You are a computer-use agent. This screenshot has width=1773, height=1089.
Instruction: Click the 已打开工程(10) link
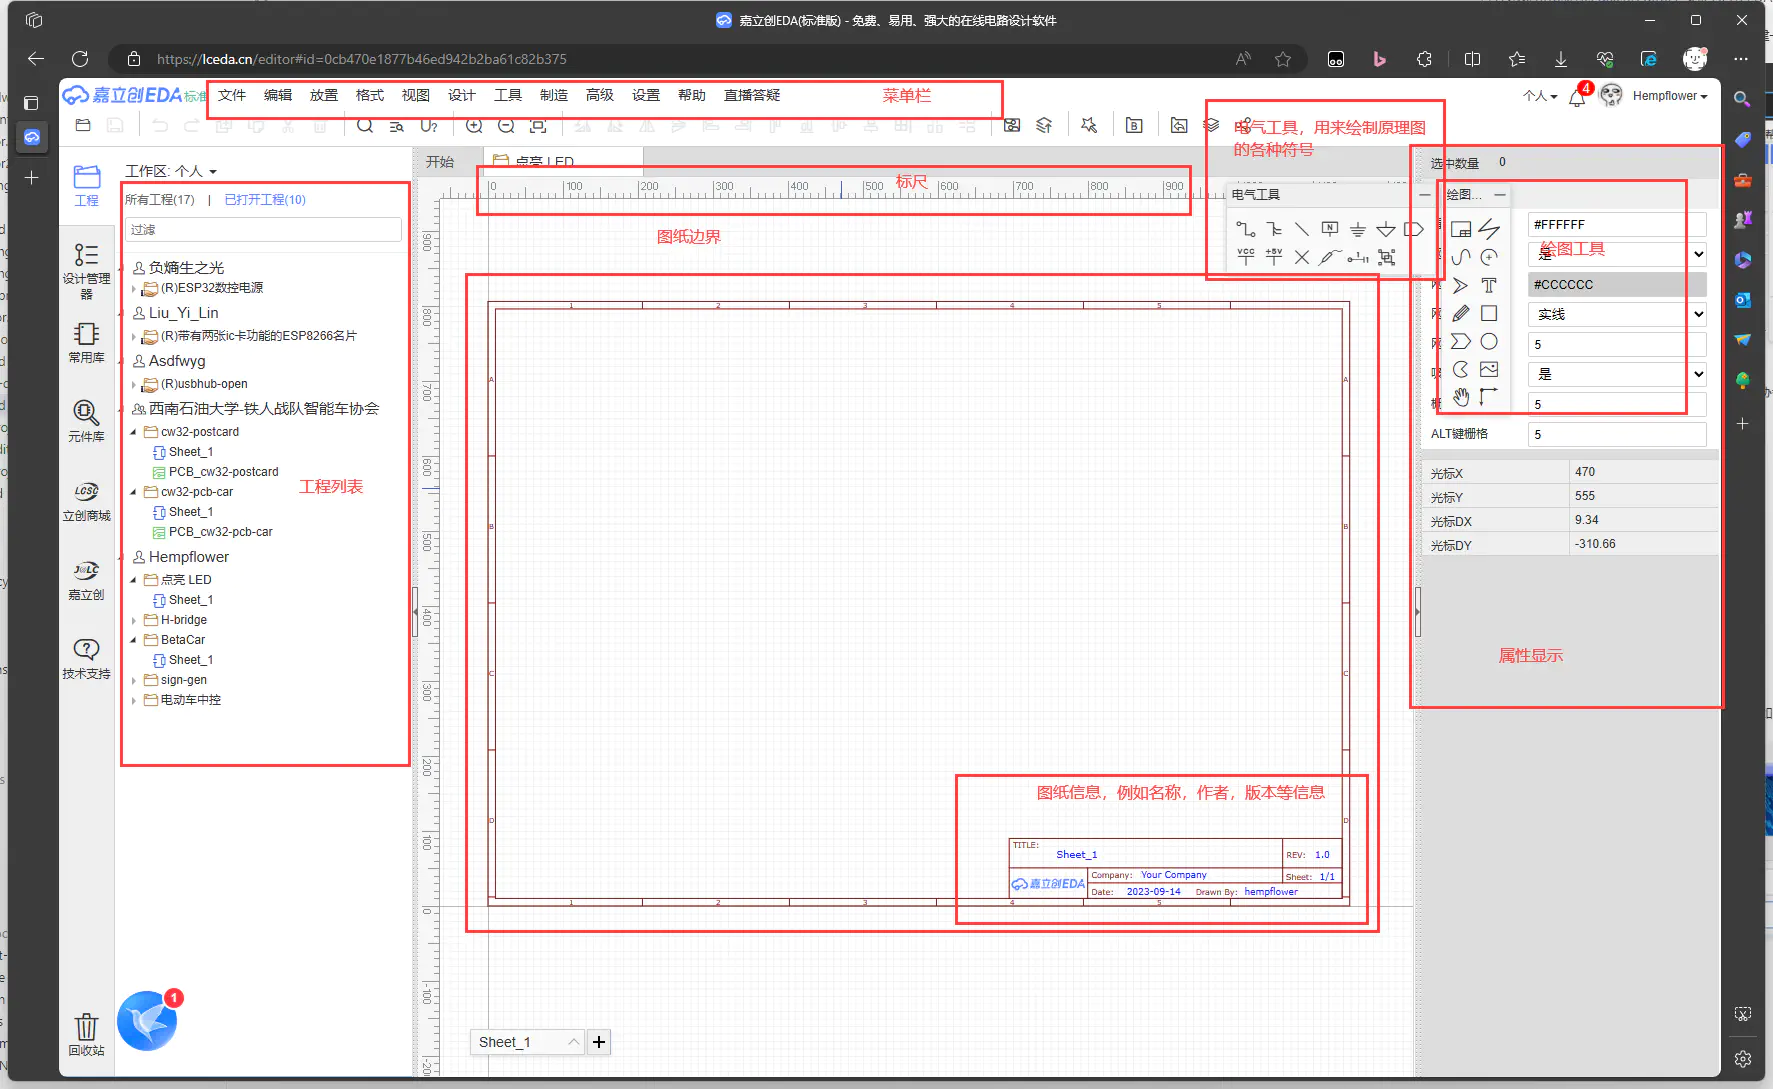265,200
